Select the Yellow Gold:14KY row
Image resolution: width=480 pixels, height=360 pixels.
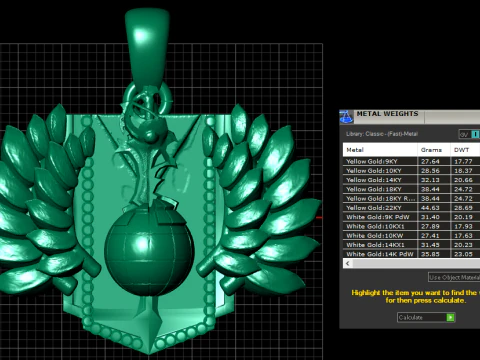point(411,180)
